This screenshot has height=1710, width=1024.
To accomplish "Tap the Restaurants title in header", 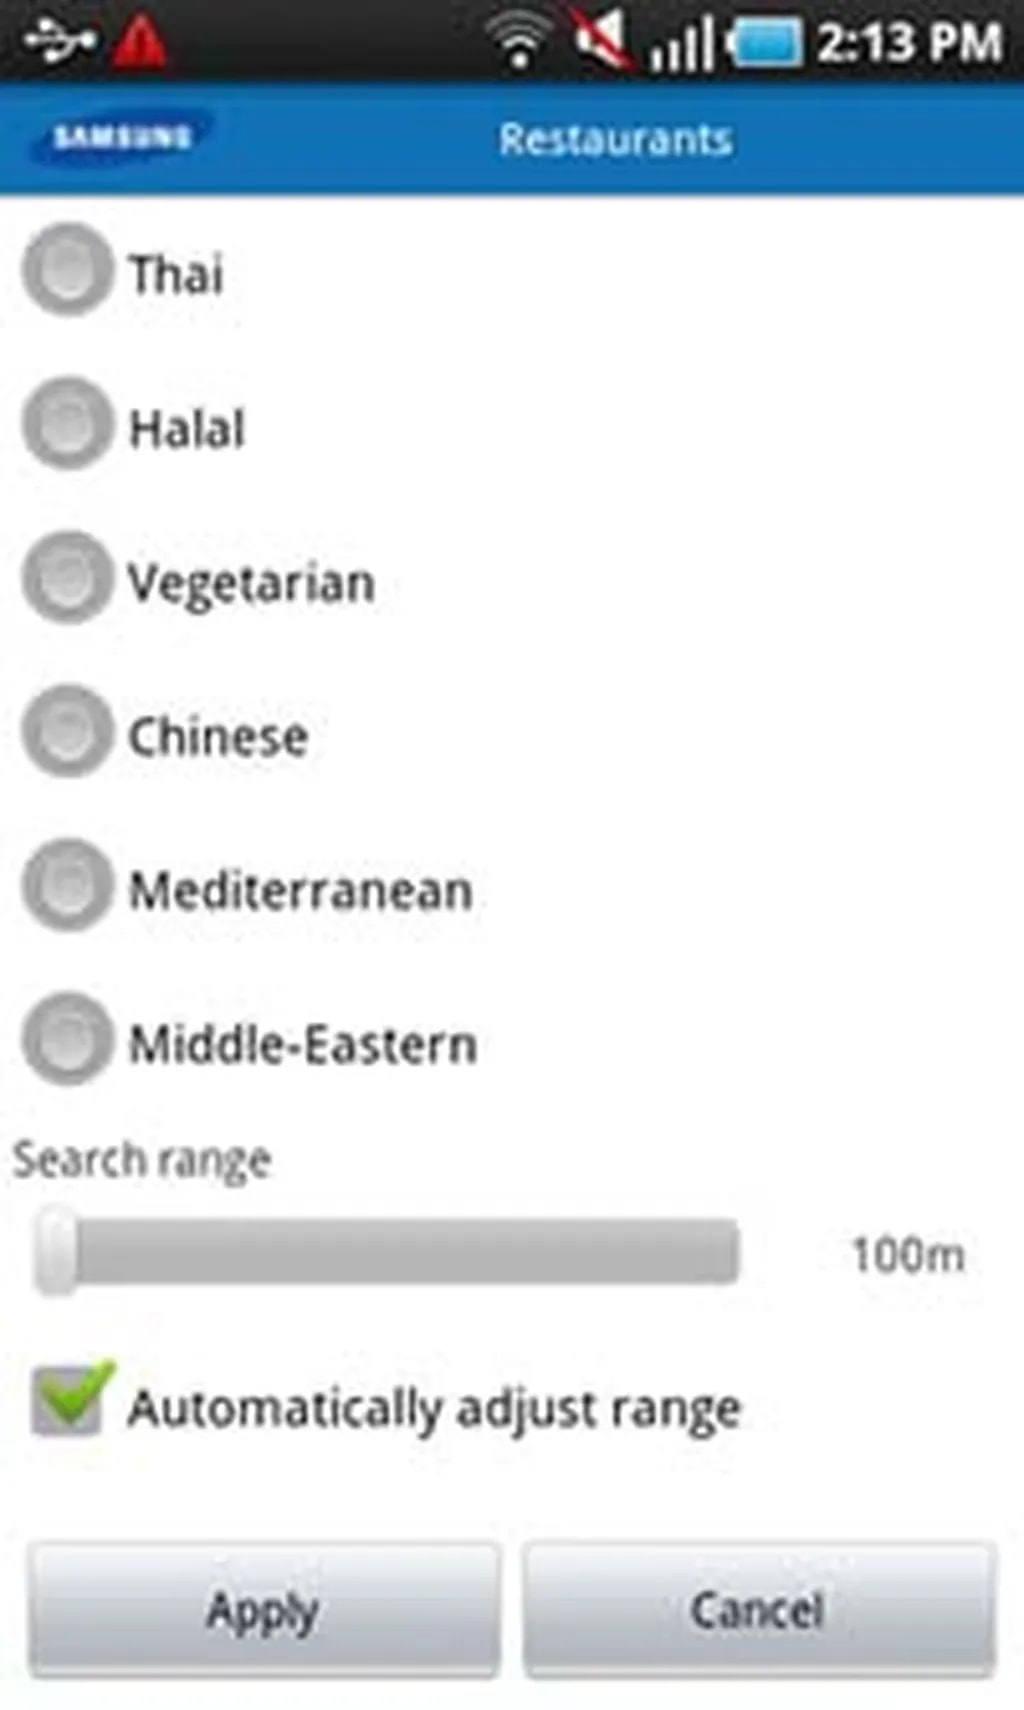I will (615, 139).
